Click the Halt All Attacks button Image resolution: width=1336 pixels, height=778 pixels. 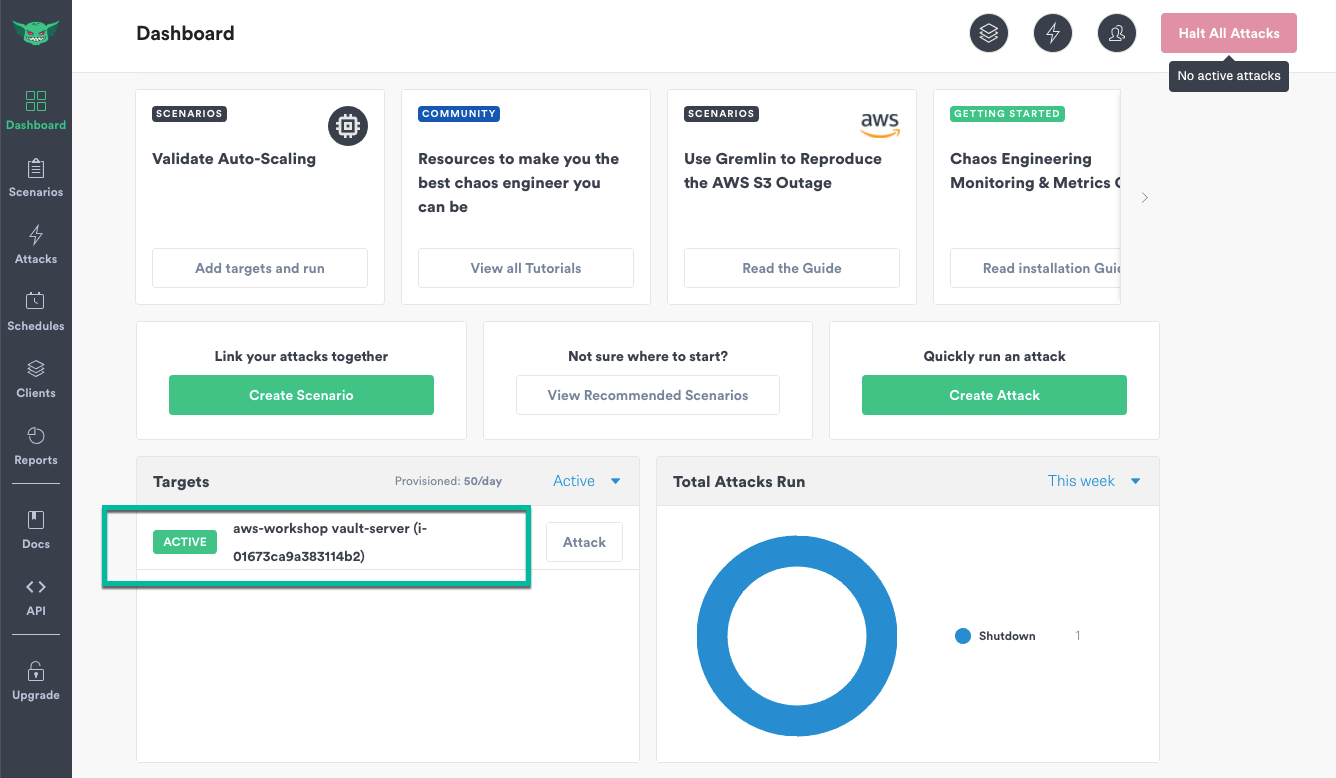(1229, 33)
